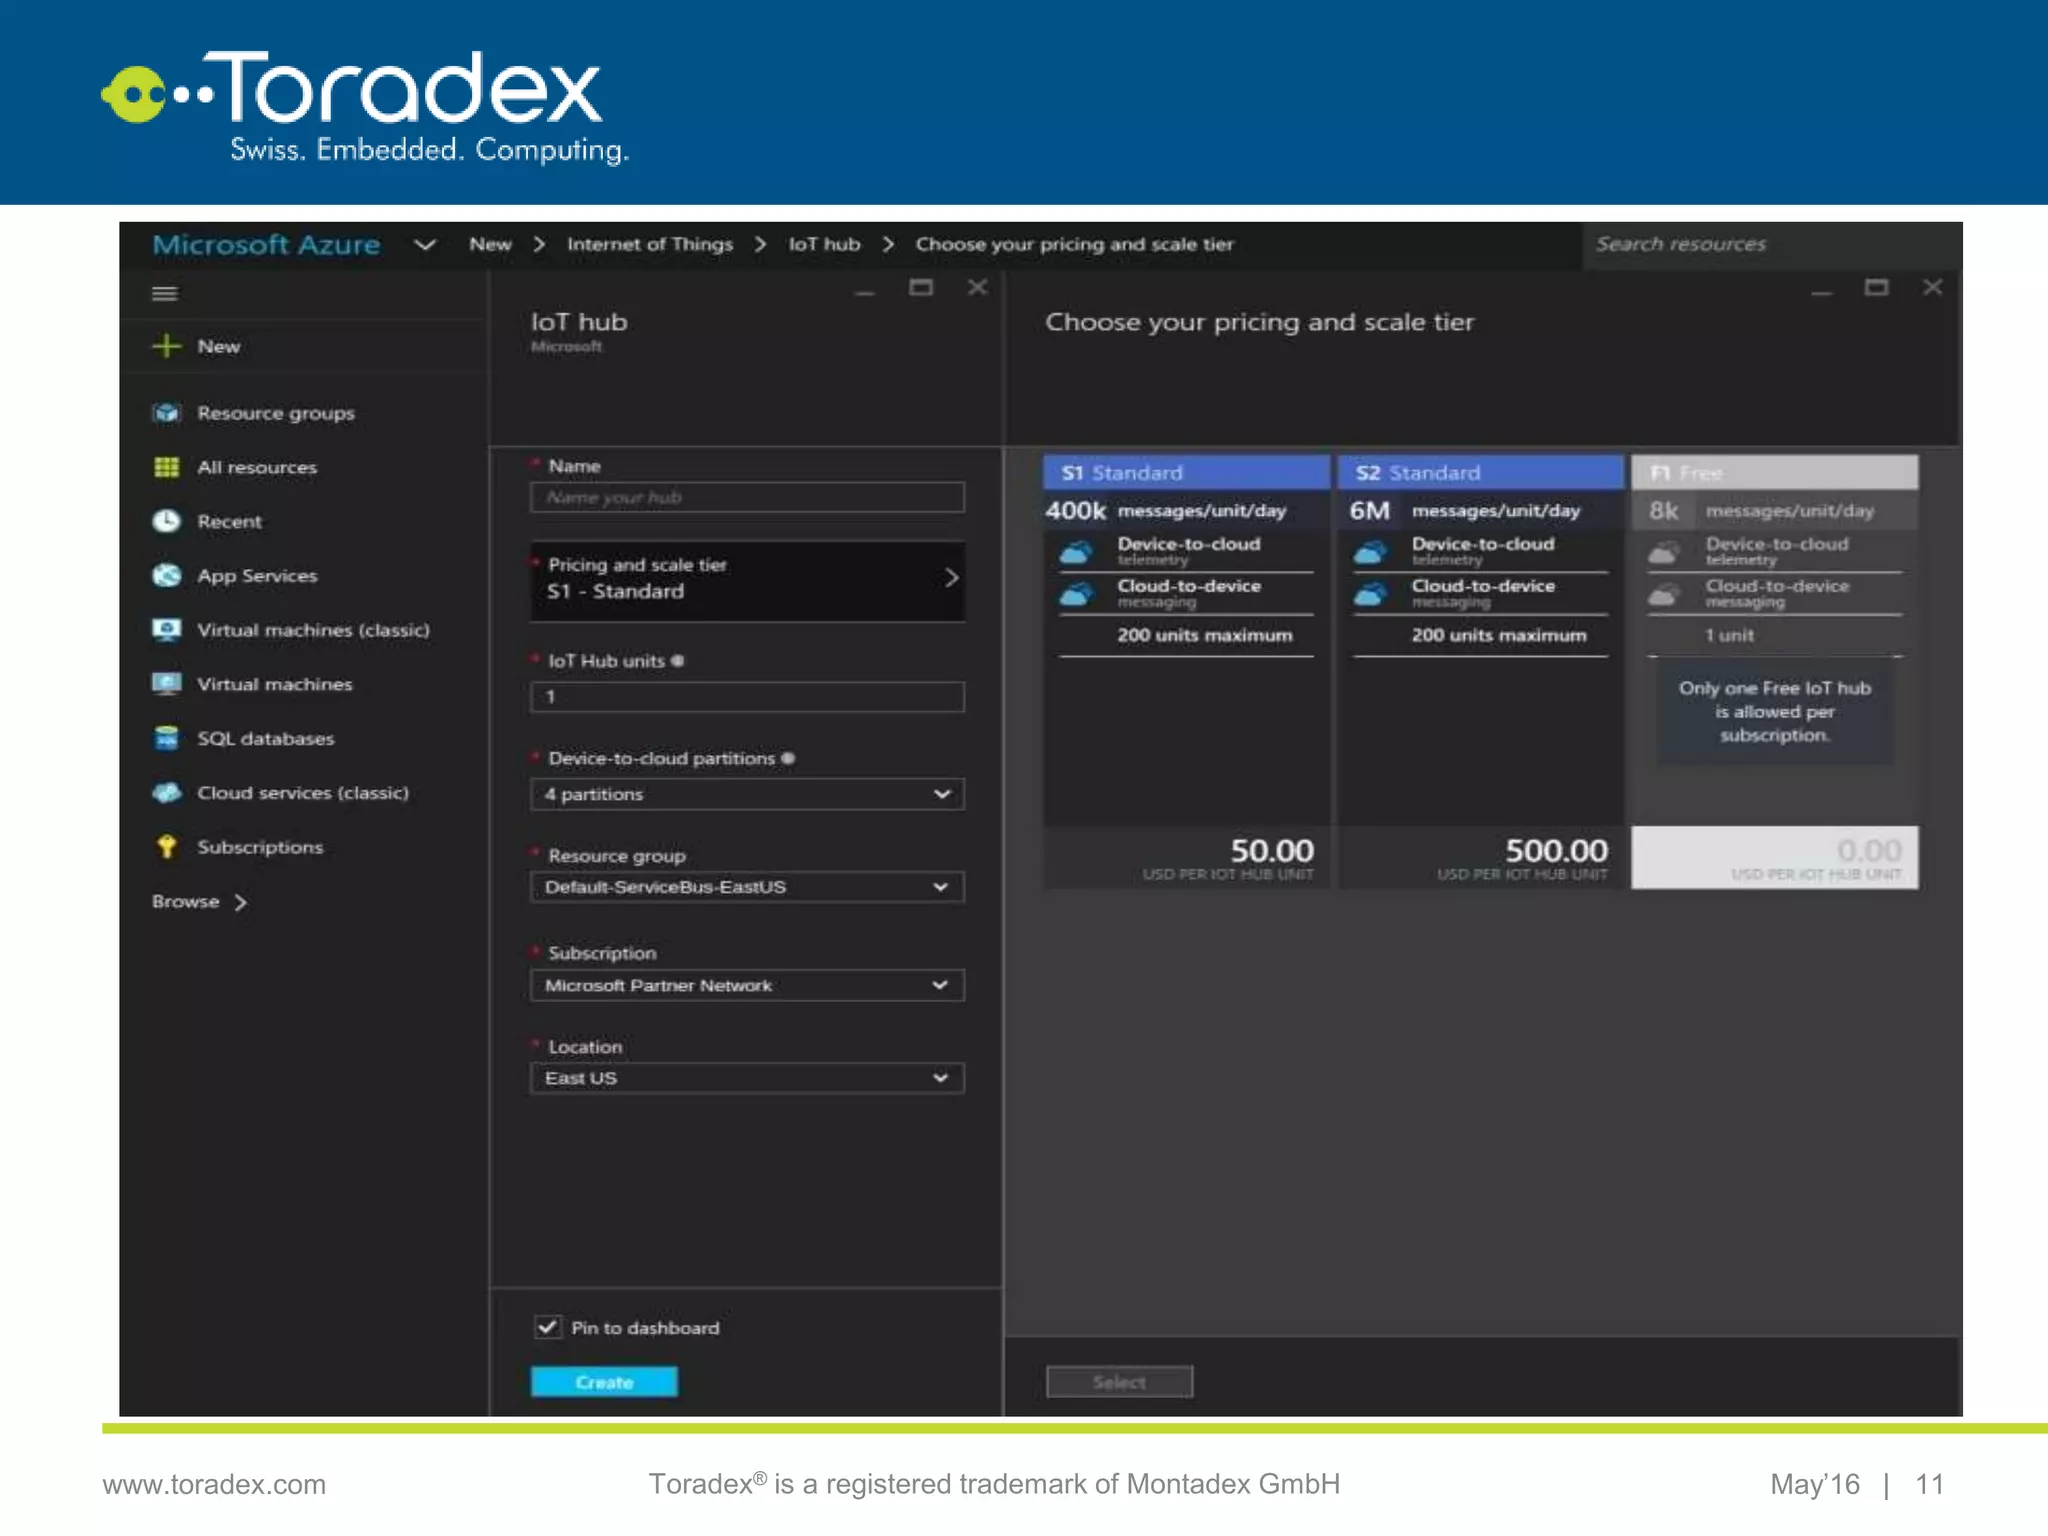Click the Select button
2048x1536 pixels.
pos(1119,1382)
